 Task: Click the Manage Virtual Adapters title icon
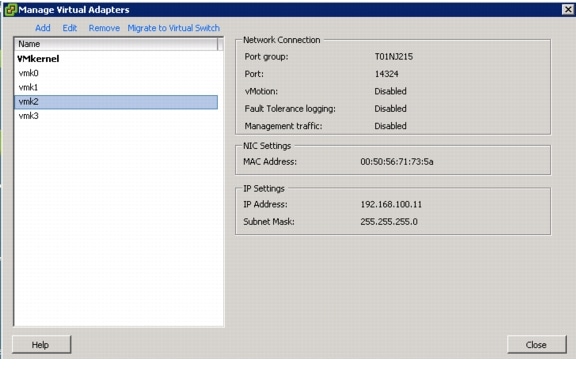point(10,10)
